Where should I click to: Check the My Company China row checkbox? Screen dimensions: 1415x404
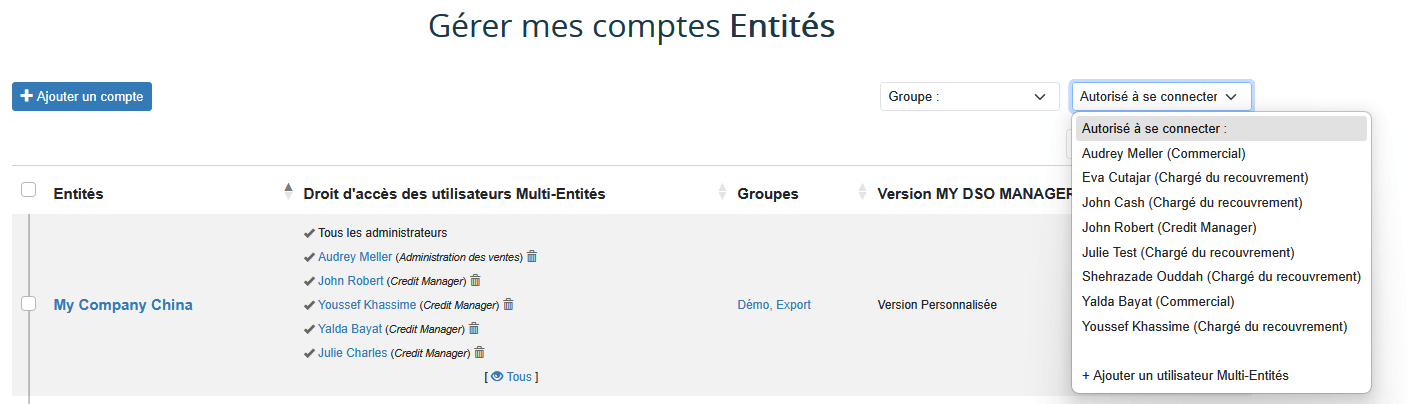[x=29, y=304]
